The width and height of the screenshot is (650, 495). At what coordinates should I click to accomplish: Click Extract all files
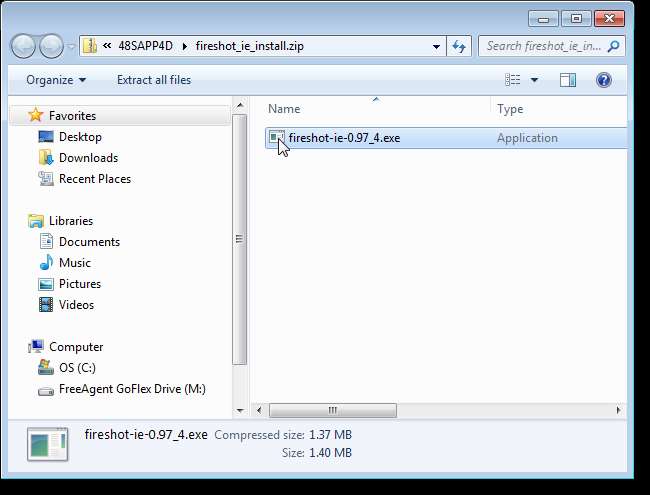154,80
